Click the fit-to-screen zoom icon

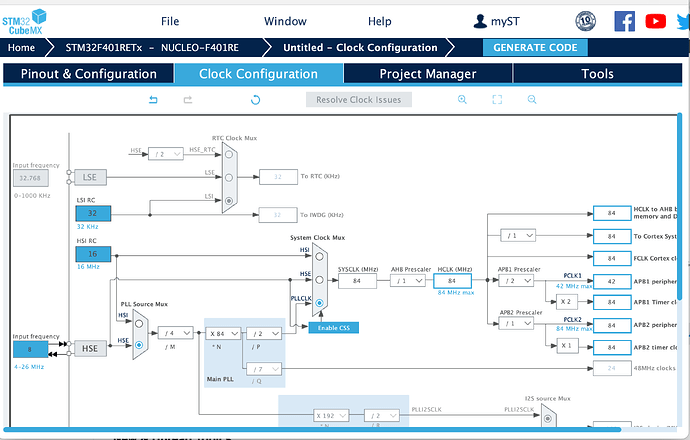pos(497,99)
